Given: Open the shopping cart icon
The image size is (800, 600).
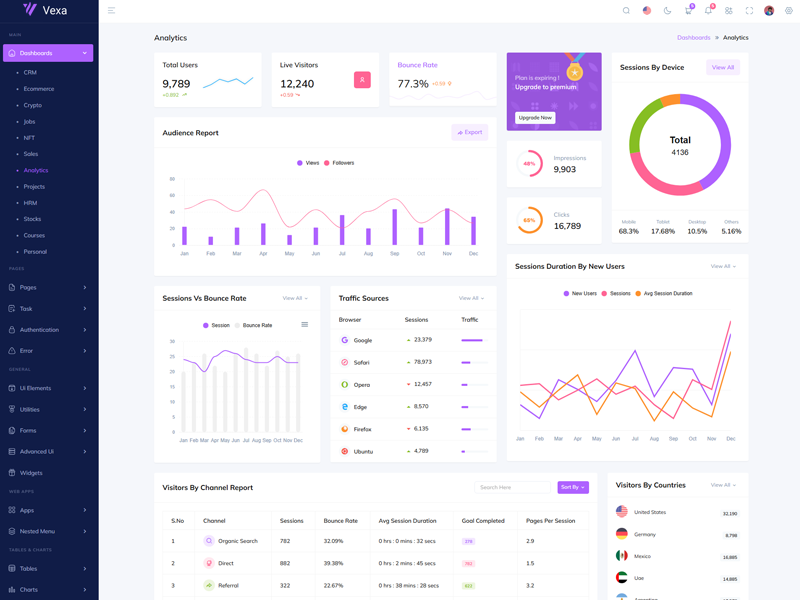Looking at the screenshot, I should [x=688, y=11].
